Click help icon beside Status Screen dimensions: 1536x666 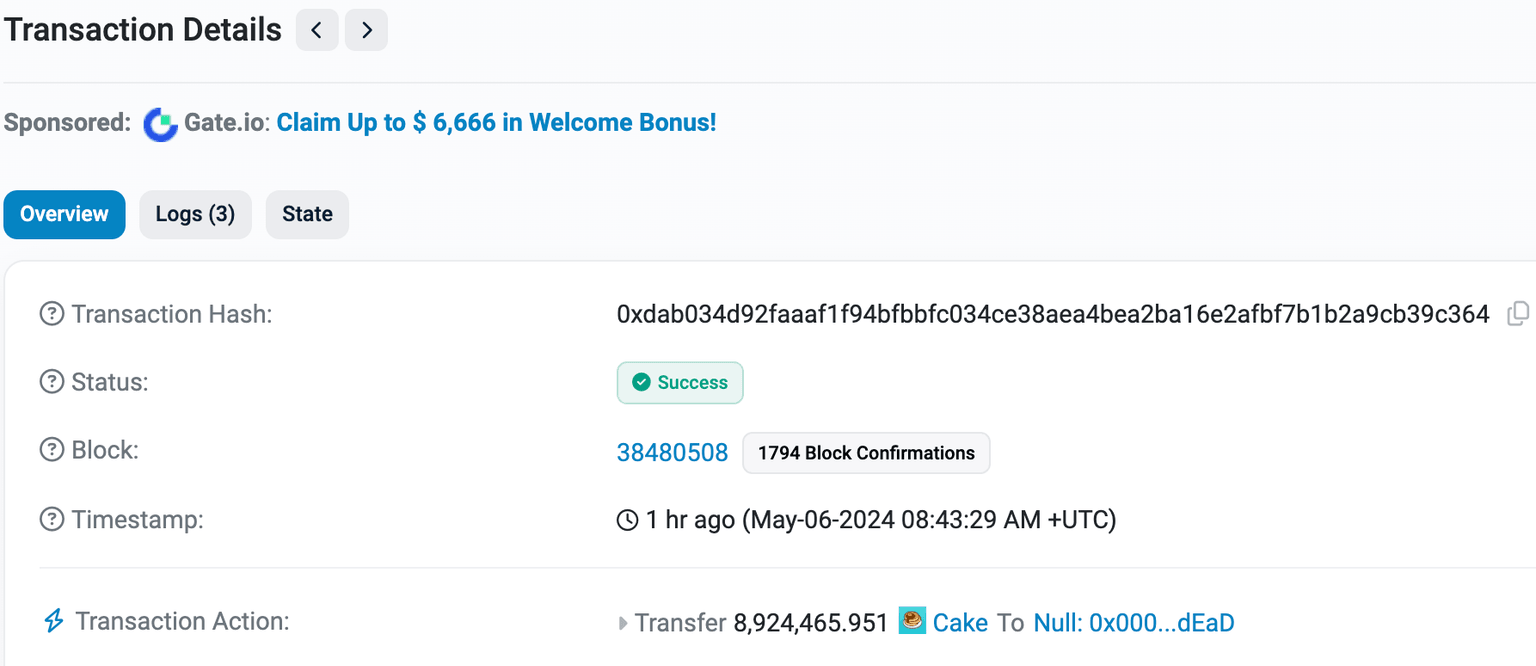point(51,382)
